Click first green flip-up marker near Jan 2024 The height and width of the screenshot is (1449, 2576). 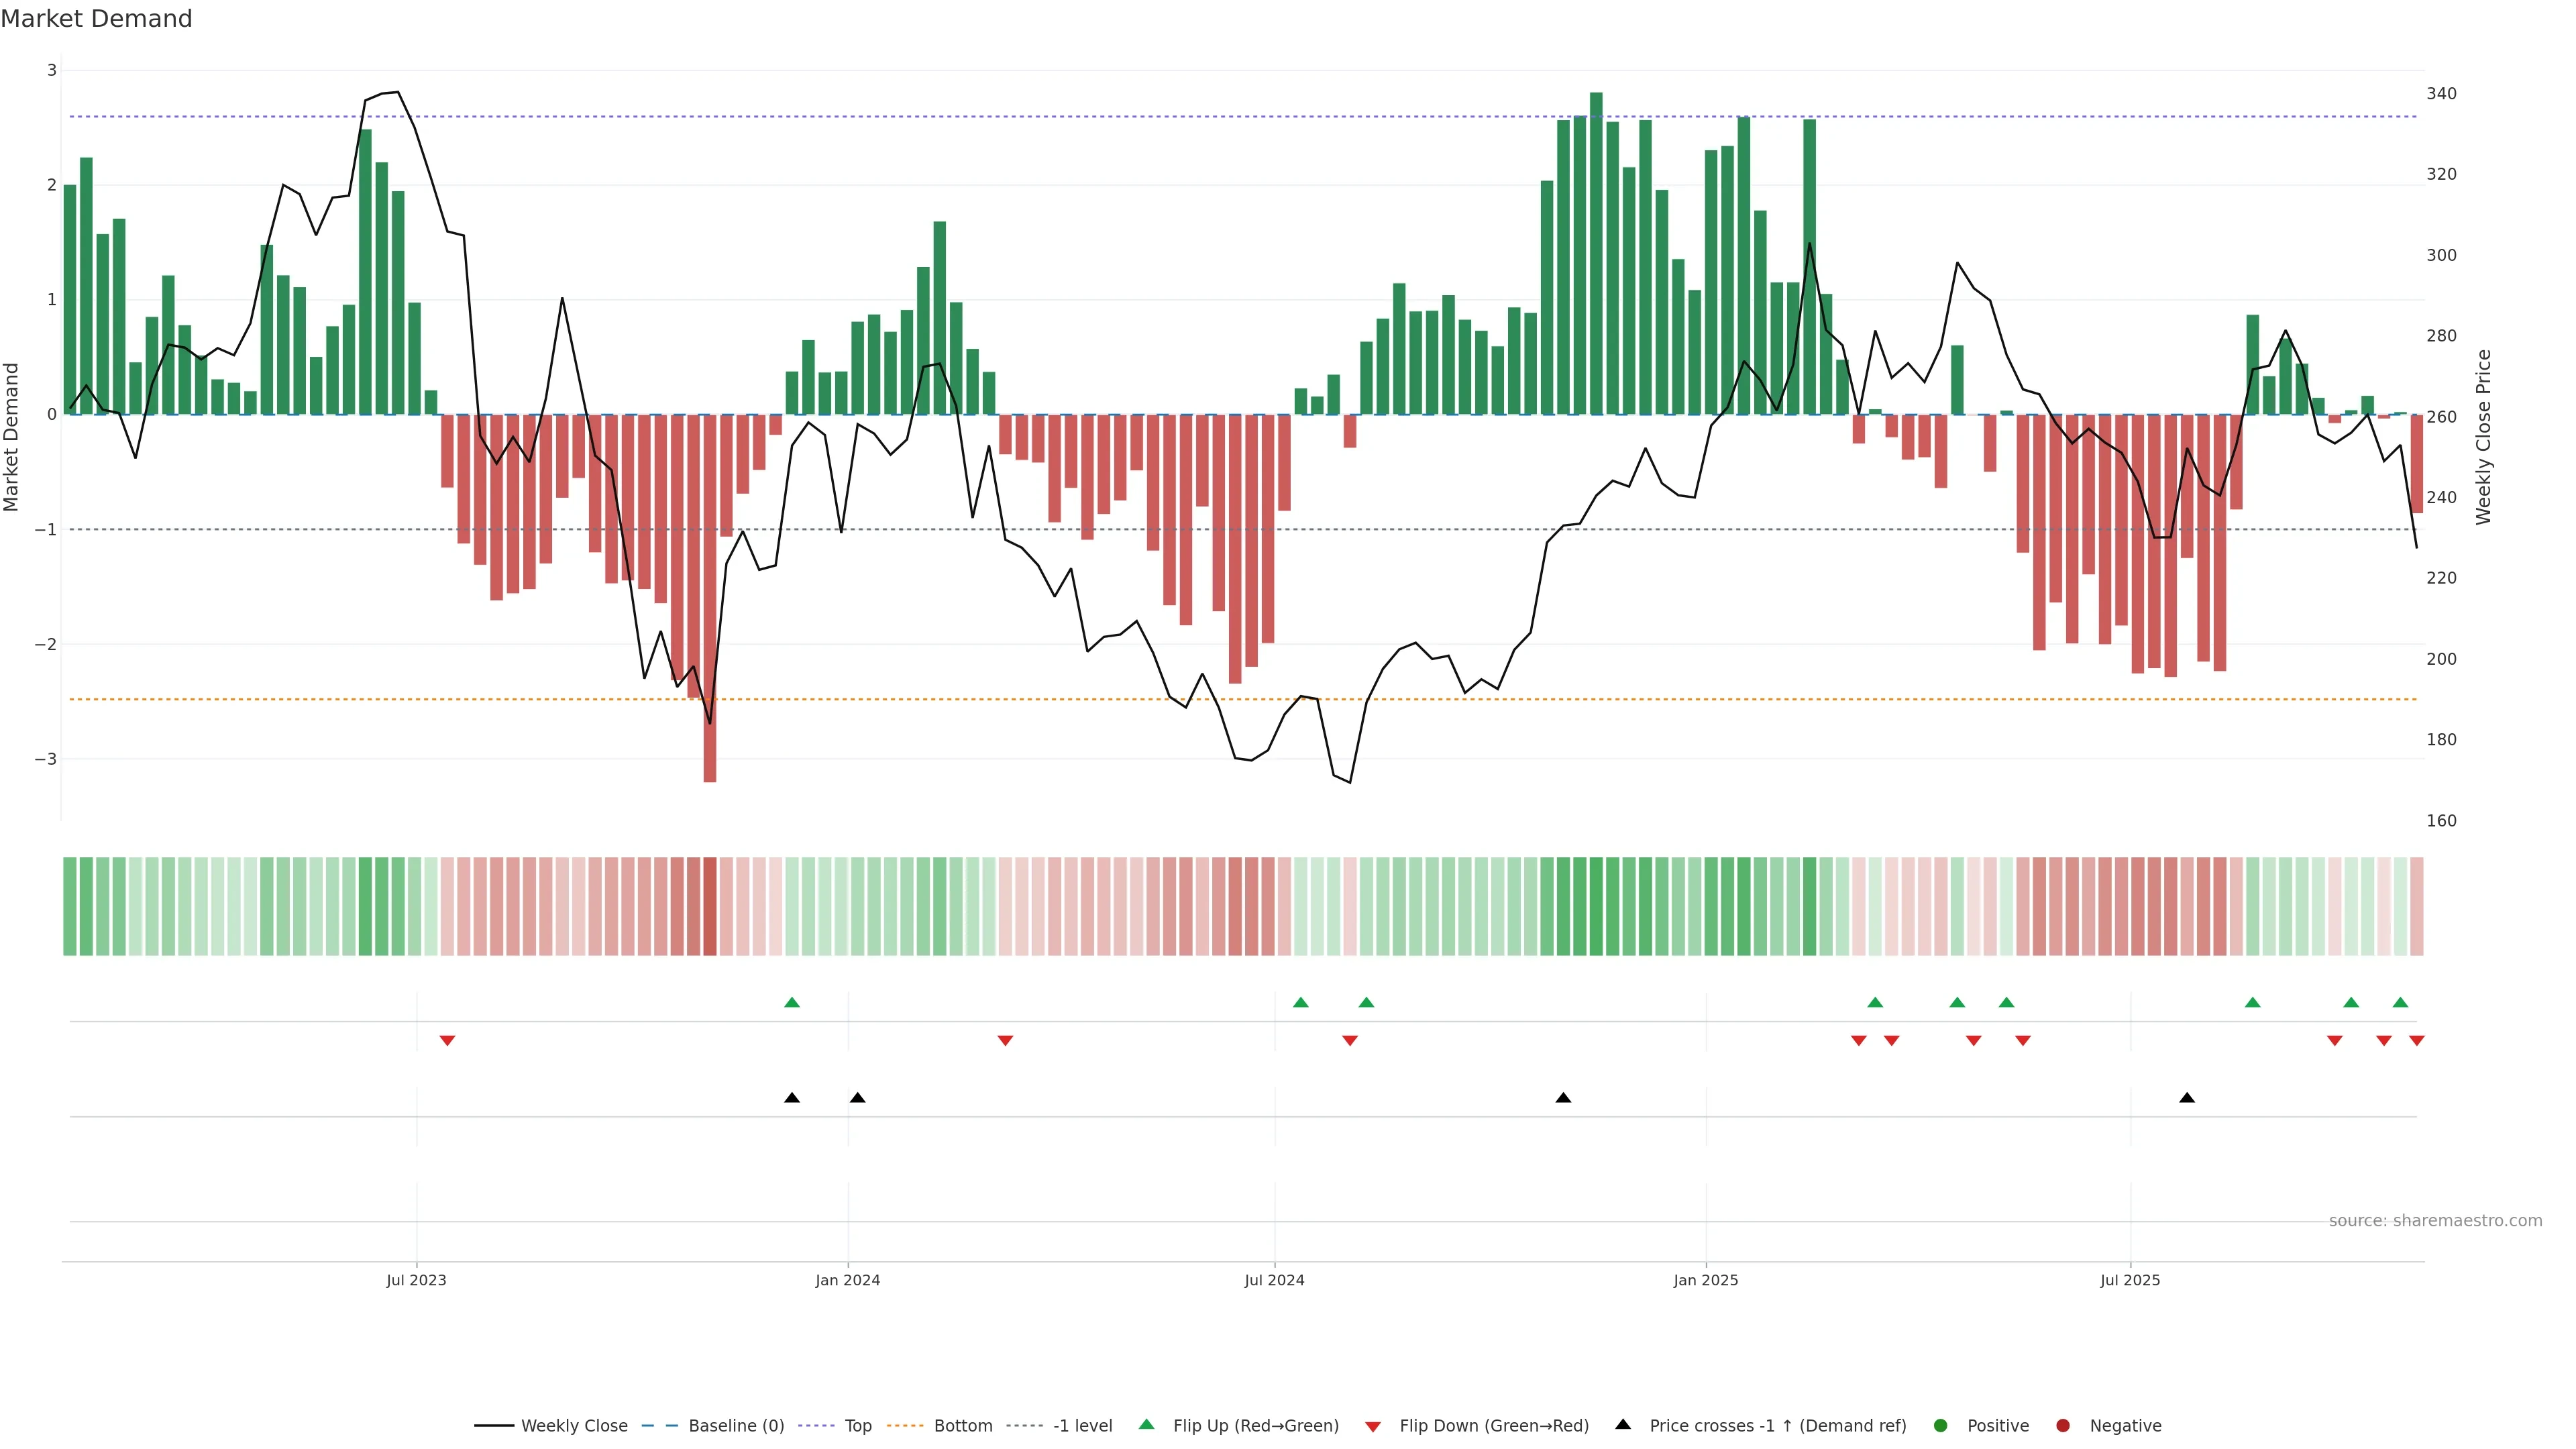pyautogui.click(x=792, y=1002)
